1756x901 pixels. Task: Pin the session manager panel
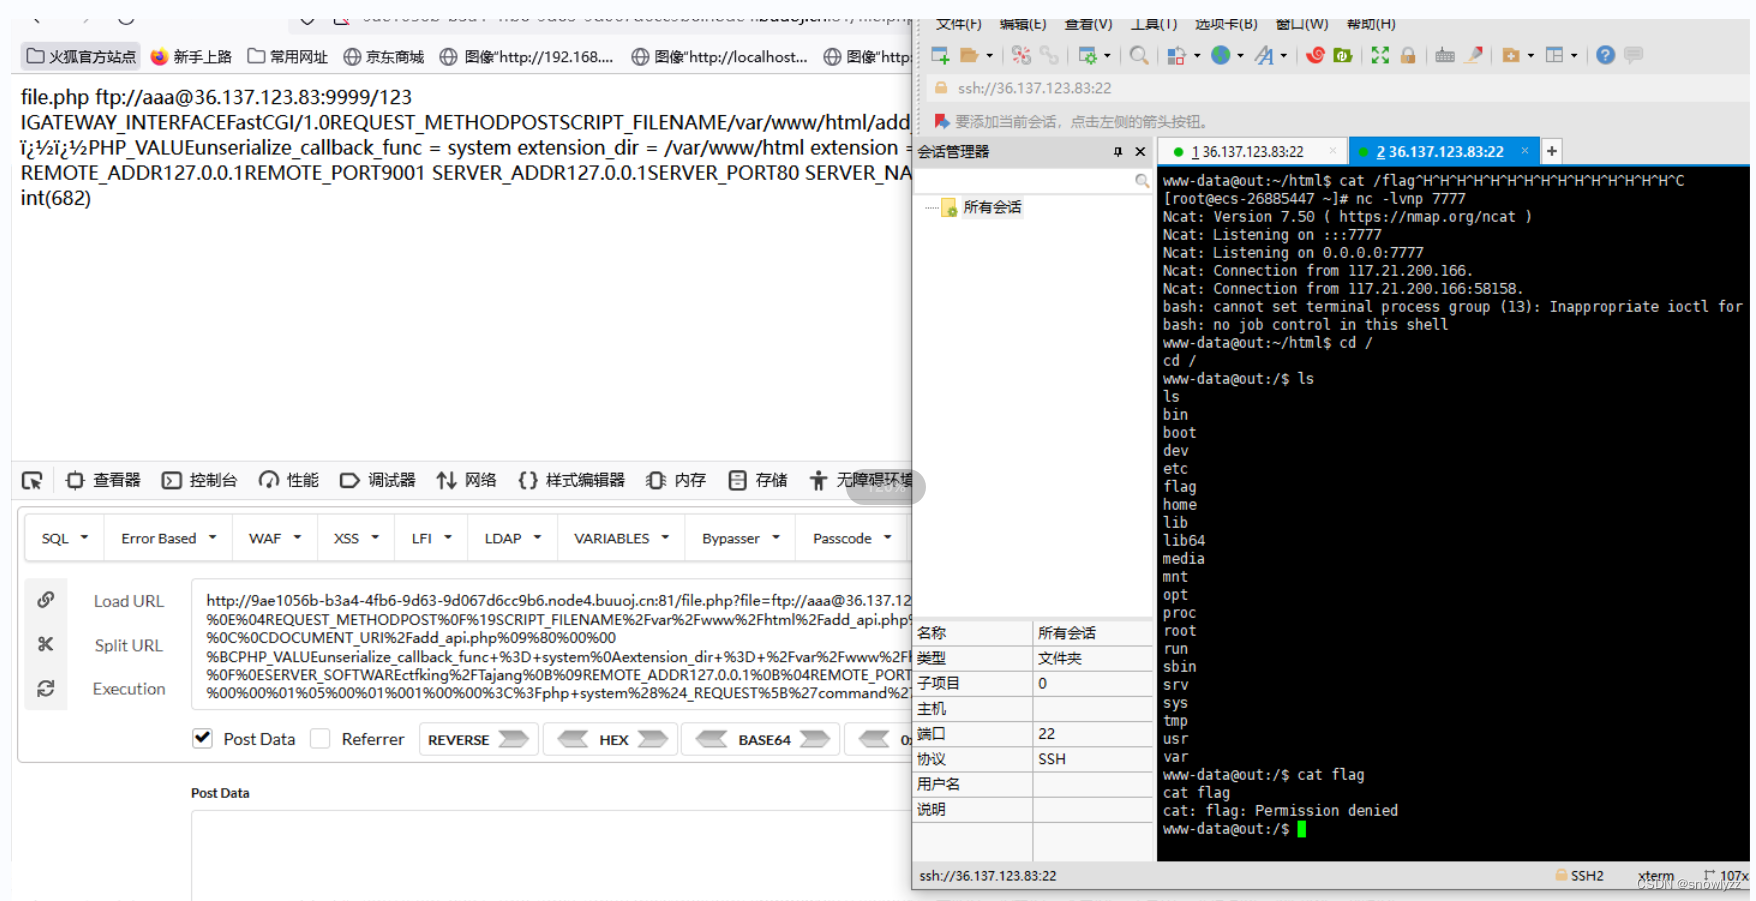1118,152
